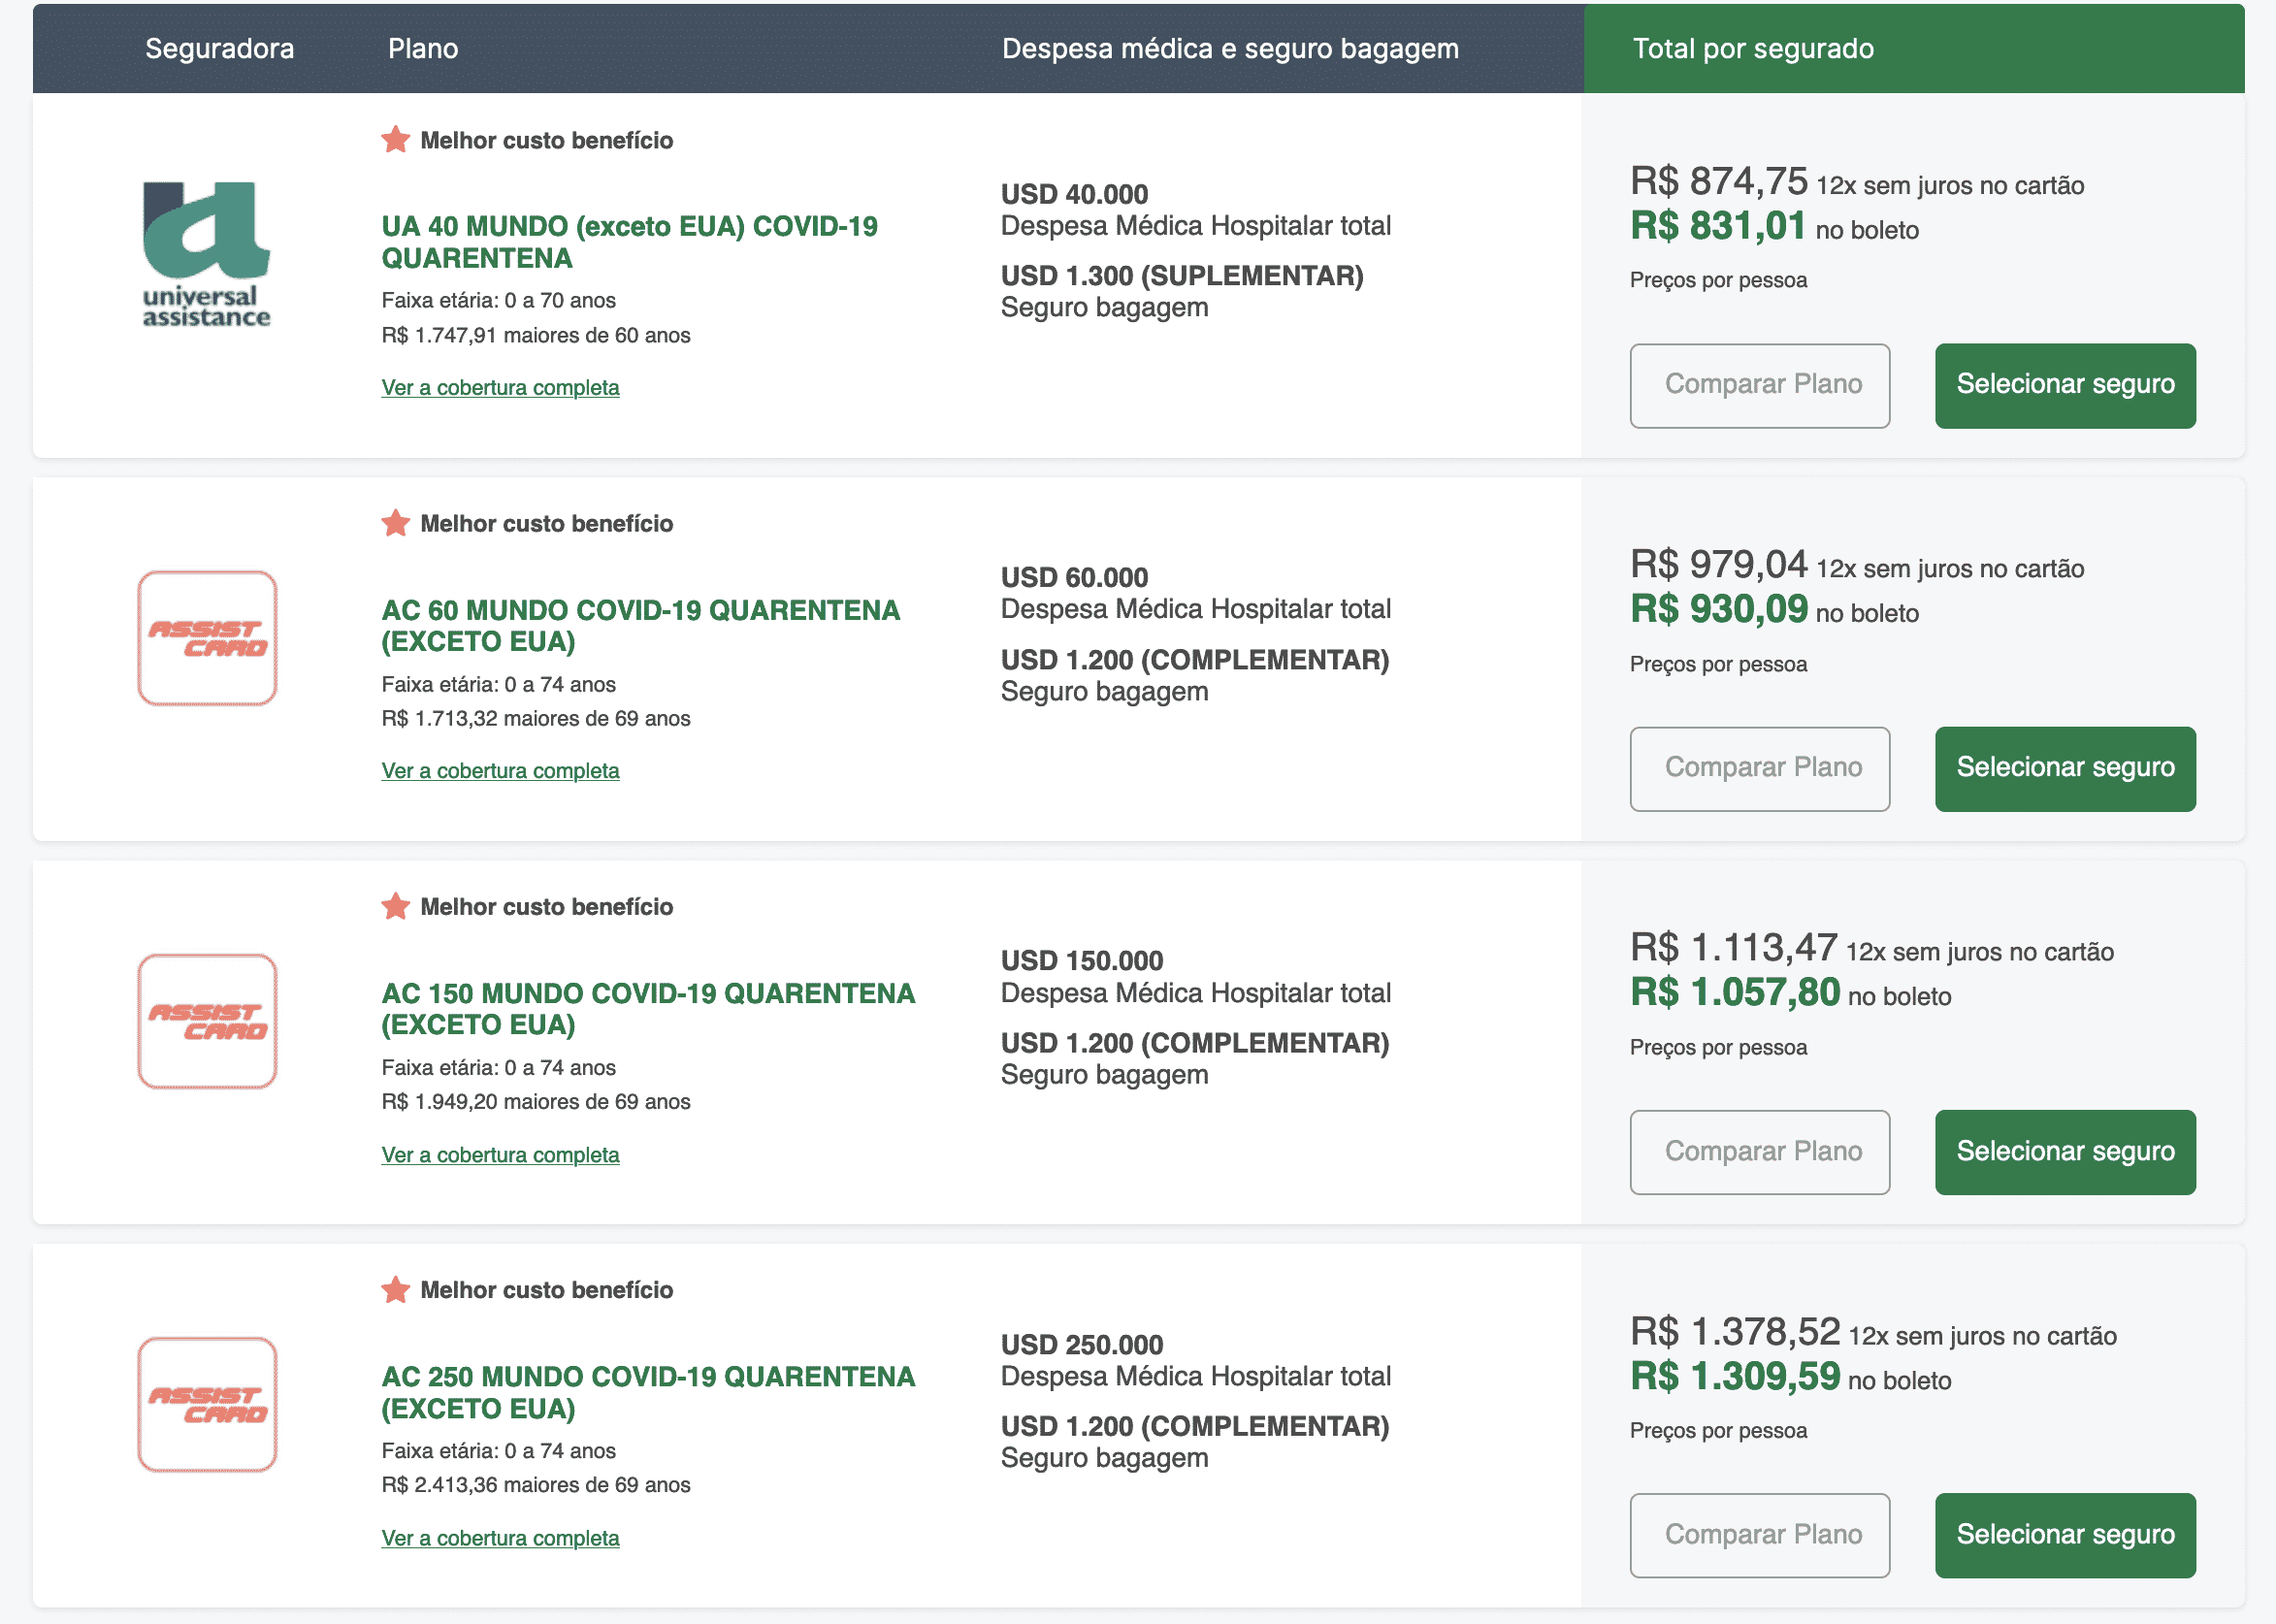
Task: View full coverage for UA 40 MUNDO plan
Action: [x=500, y=387]
